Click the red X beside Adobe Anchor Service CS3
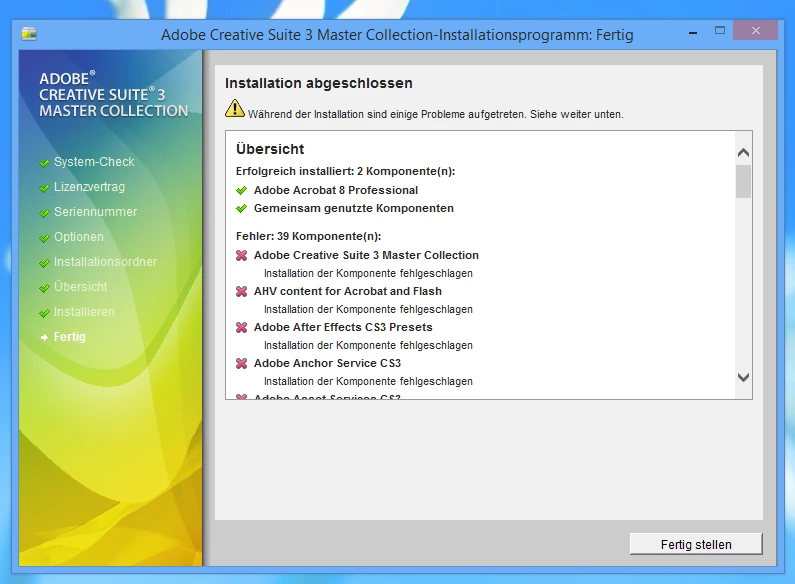This screenshot has height=584, width=795. point(241,363)
